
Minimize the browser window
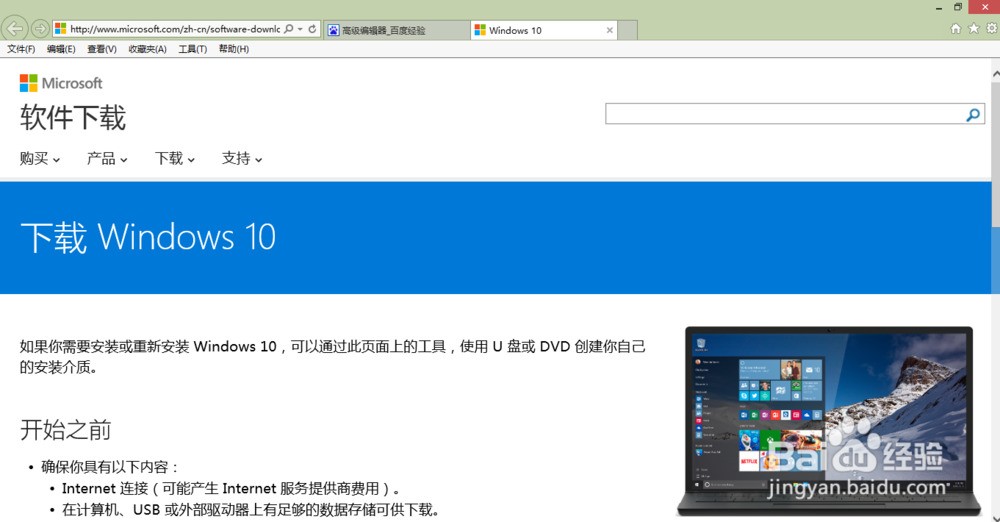pos(939,8)
